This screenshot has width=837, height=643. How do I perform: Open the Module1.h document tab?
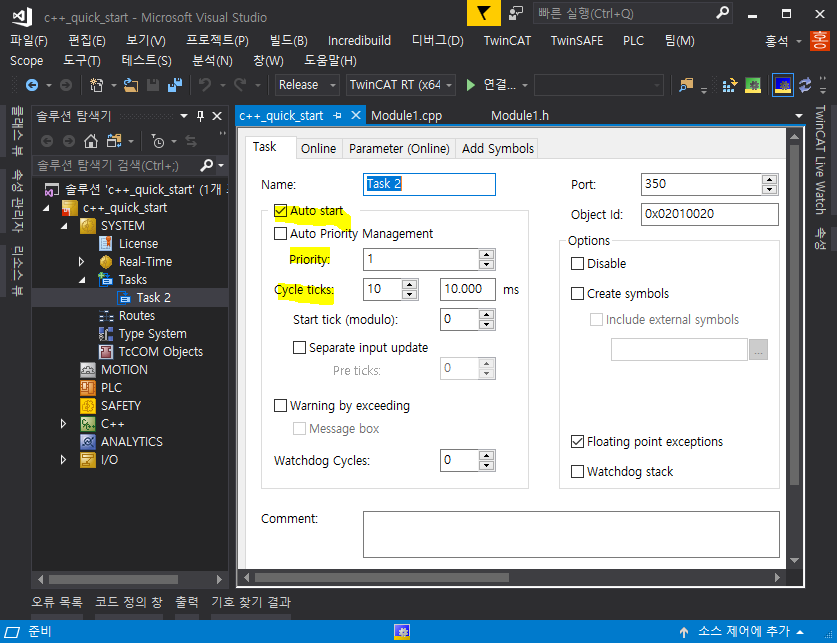click(x=519, y=116)
